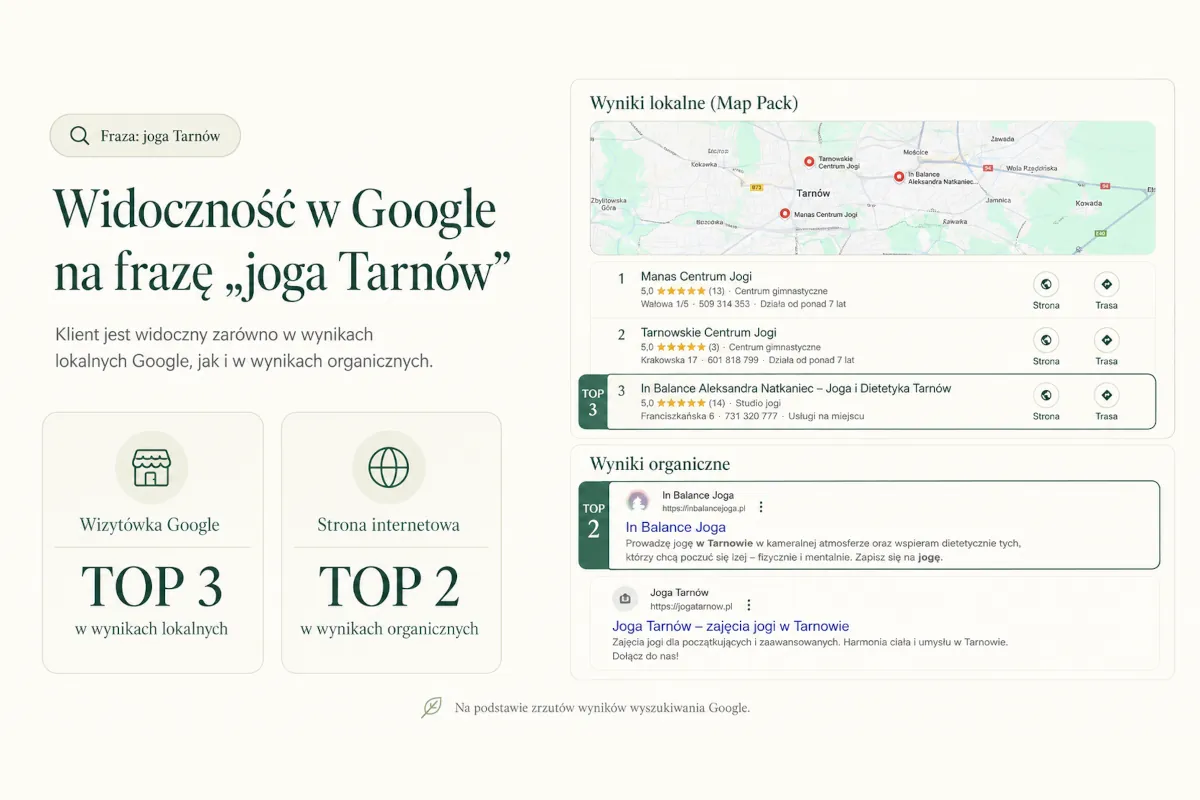1200x800 pixels.
Task: Open 'Joga Tarnów – zajęcia jogi w Tarnowie' link
Action: coord(730,626)
